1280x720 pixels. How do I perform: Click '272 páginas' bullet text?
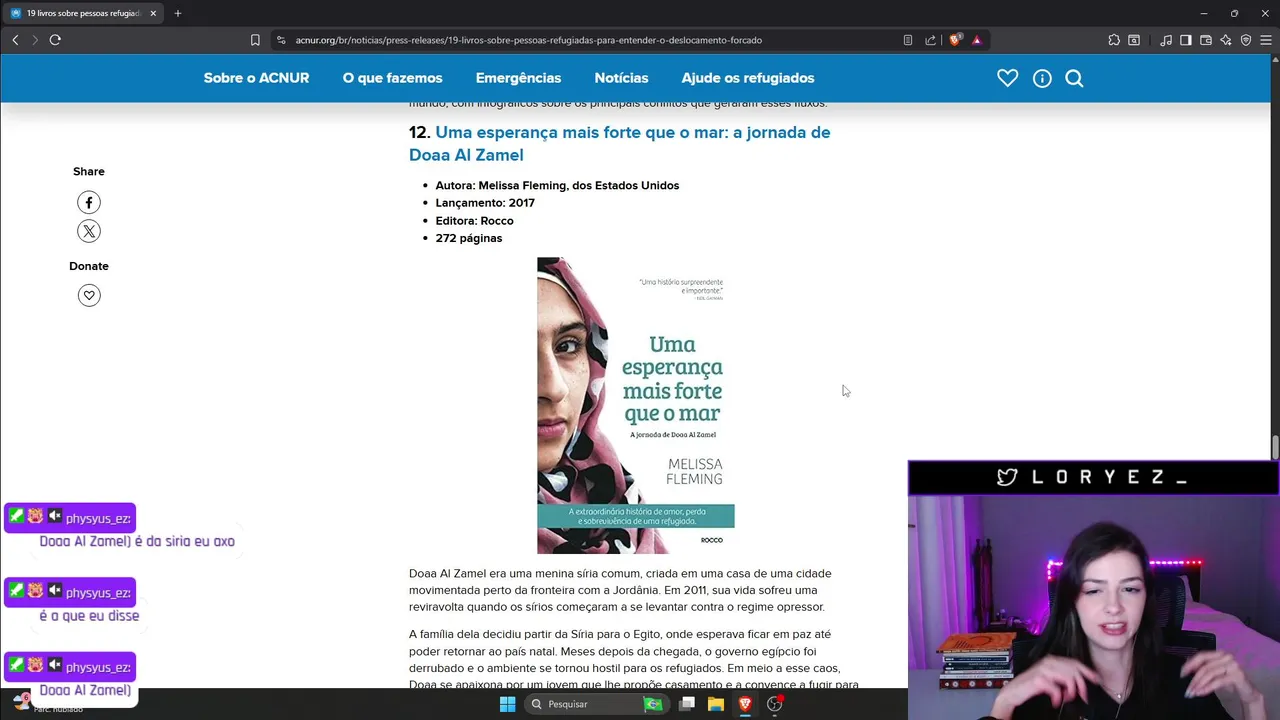pos(469,238)
